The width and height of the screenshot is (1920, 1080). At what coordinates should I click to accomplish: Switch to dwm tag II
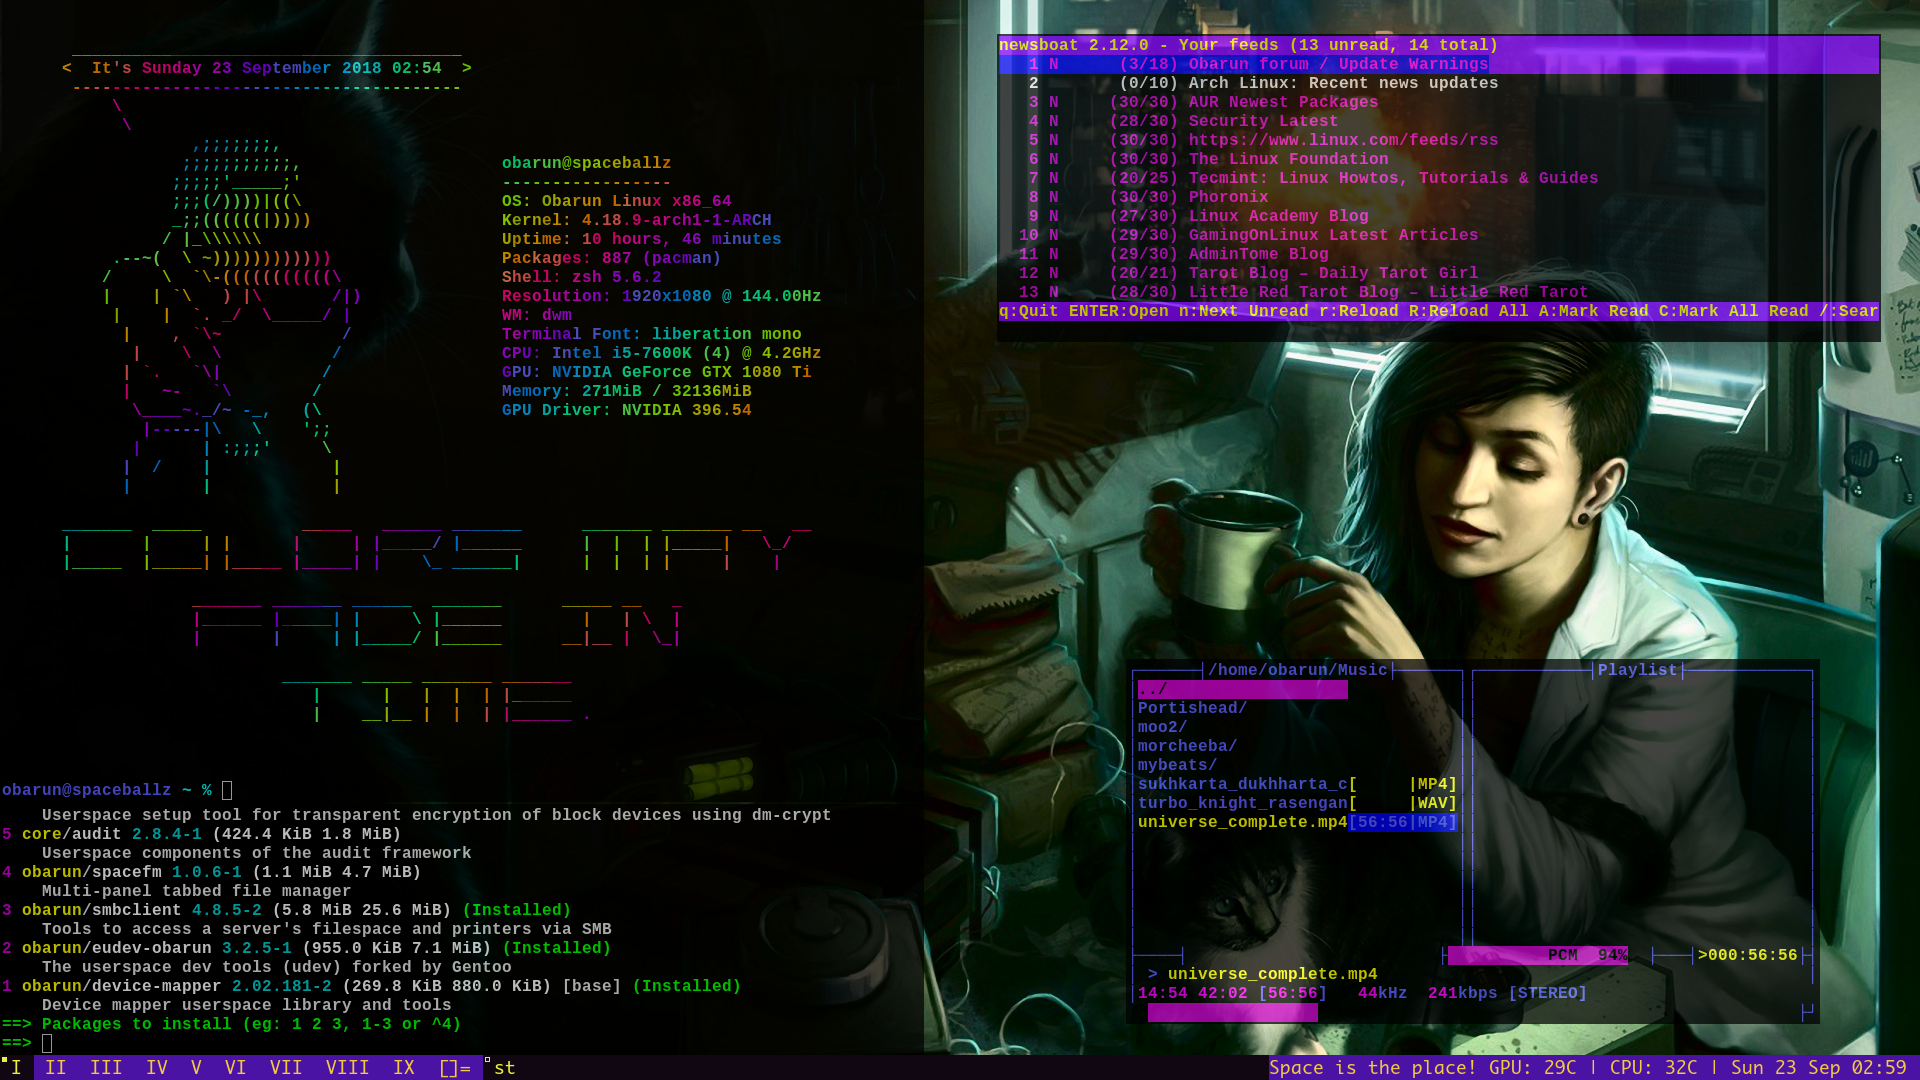56,1068
